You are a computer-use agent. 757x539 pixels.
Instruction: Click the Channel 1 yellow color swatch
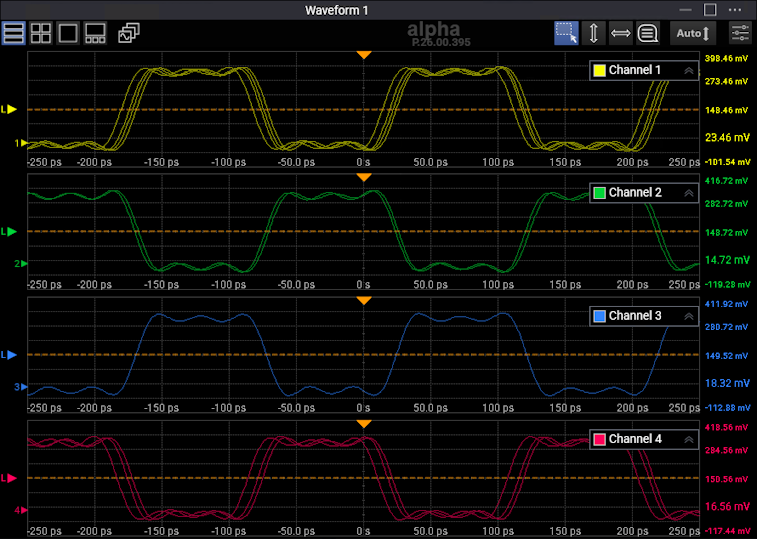600,71
